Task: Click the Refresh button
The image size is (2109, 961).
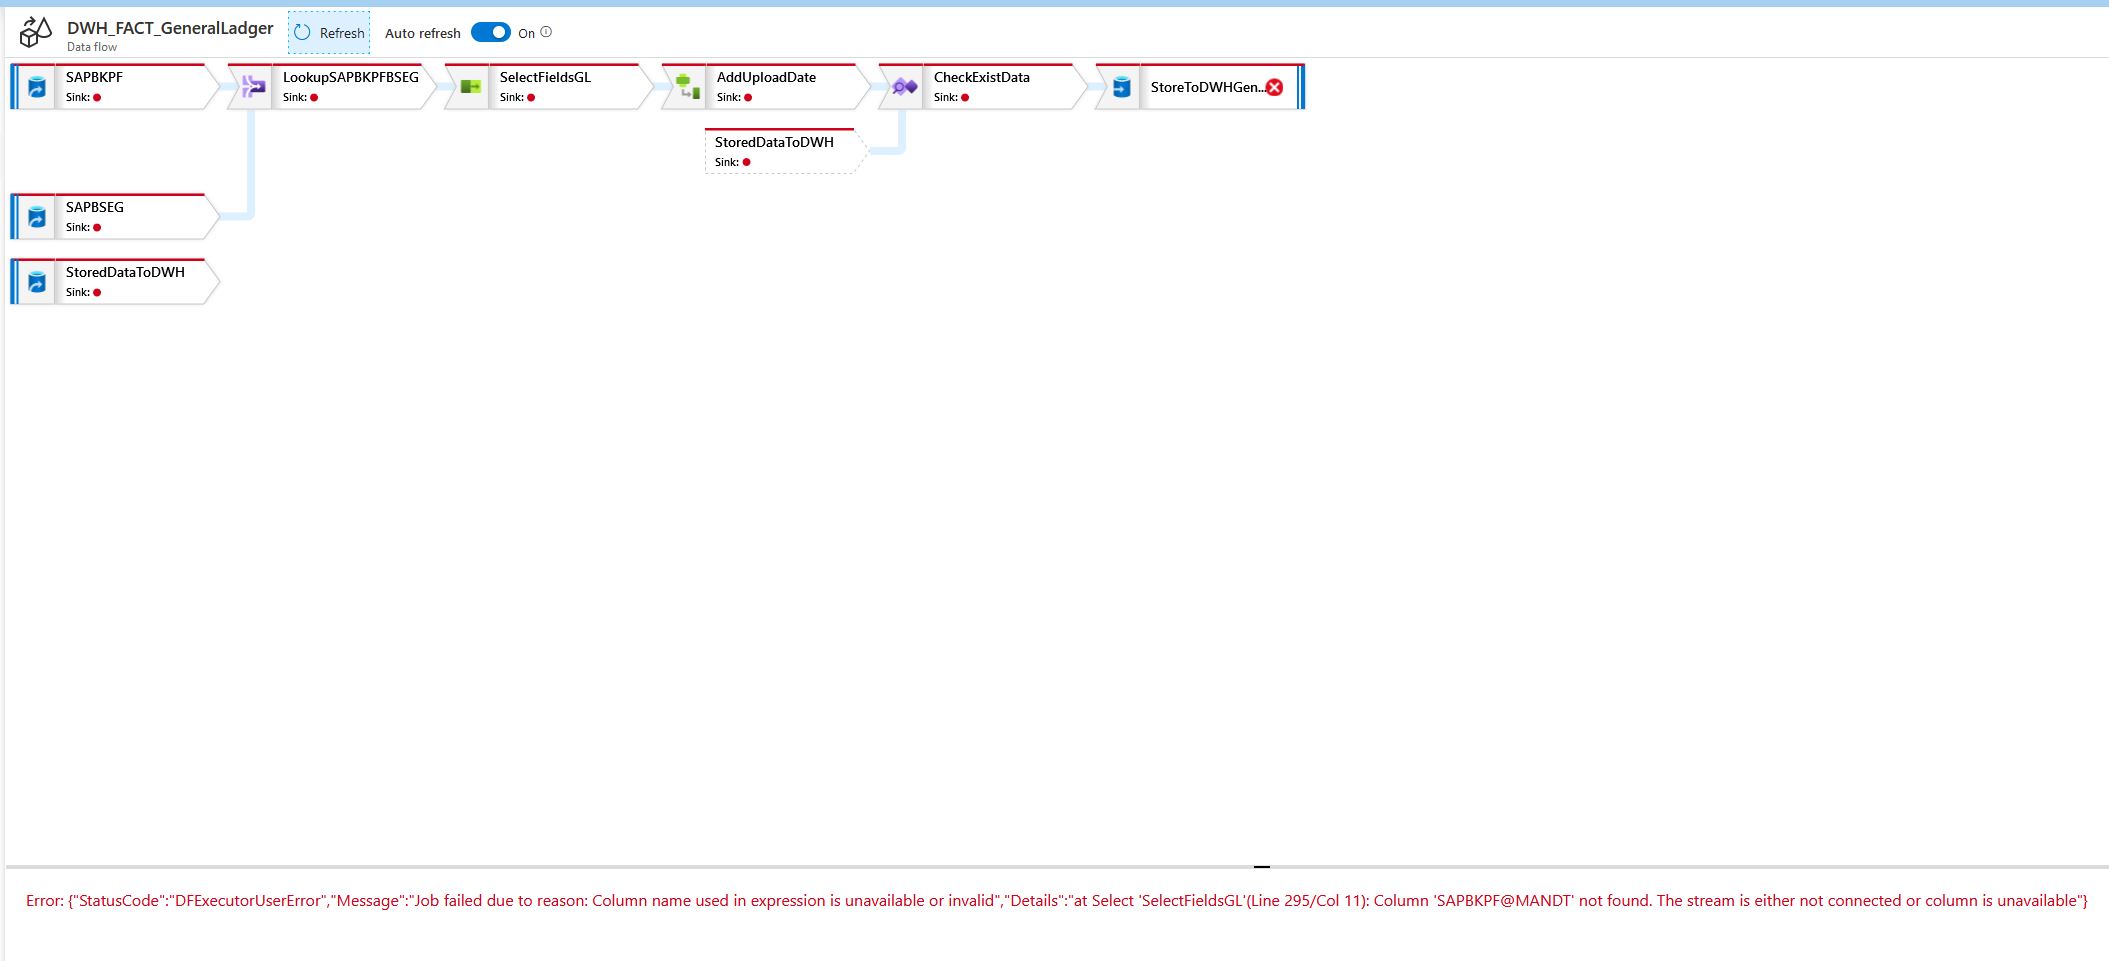Action: tap(329, 33)
